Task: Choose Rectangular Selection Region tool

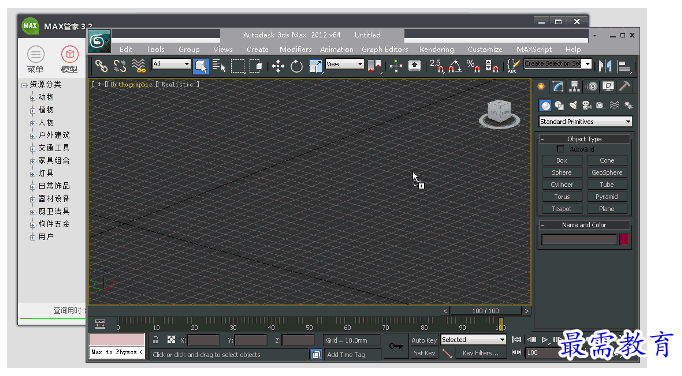Action: (238, 66)
